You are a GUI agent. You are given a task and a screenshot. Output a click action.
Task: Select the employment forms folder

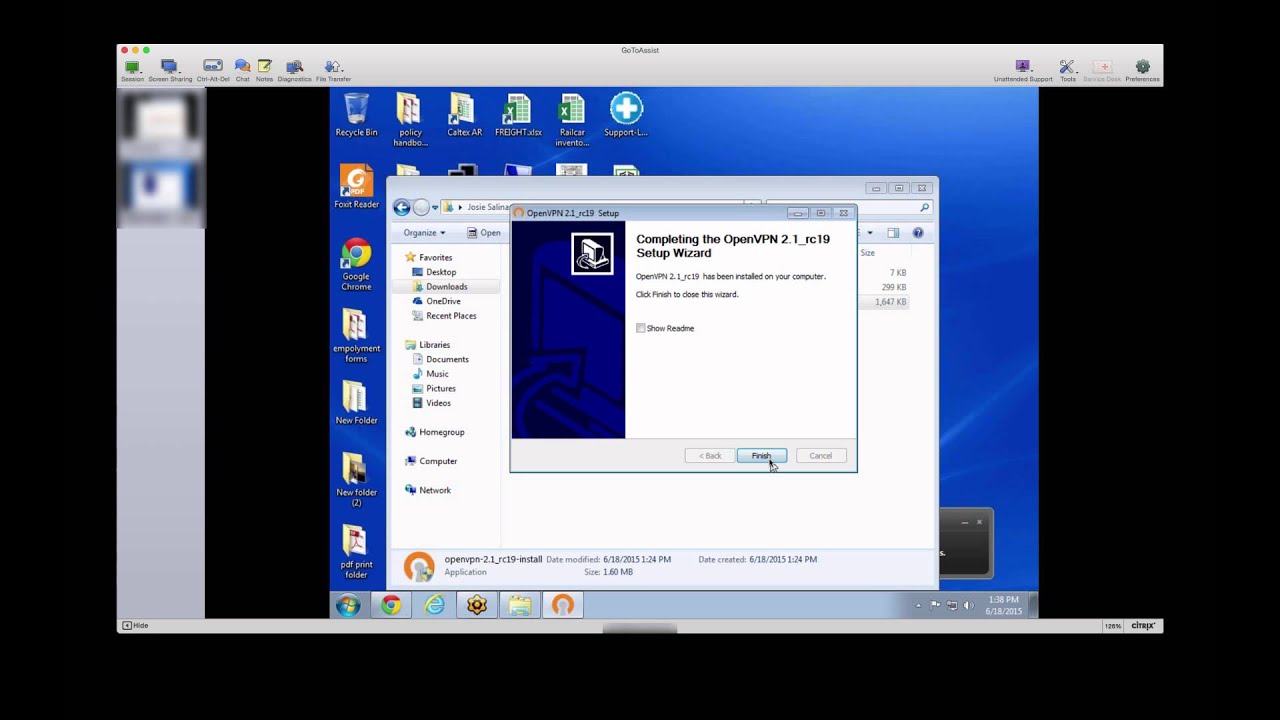[x=356, y=336]
